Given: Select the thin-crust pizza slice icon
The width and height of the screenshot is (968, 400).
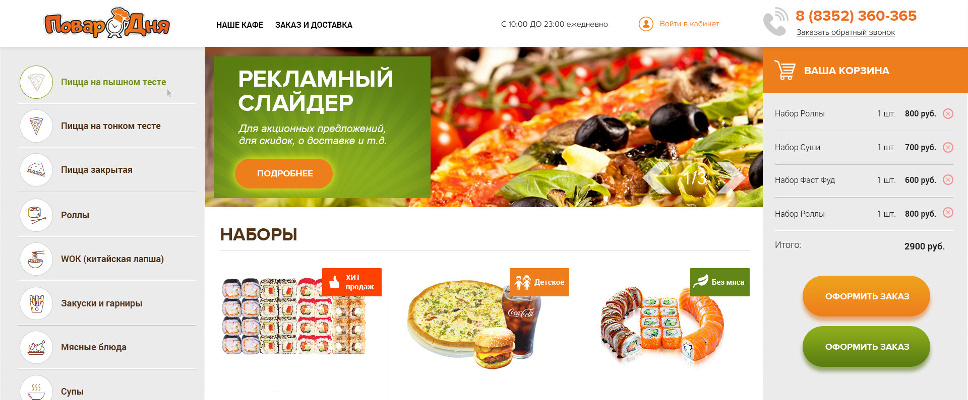Looking at the screenshot, I should pyautogui.click(x=36, y=126).
